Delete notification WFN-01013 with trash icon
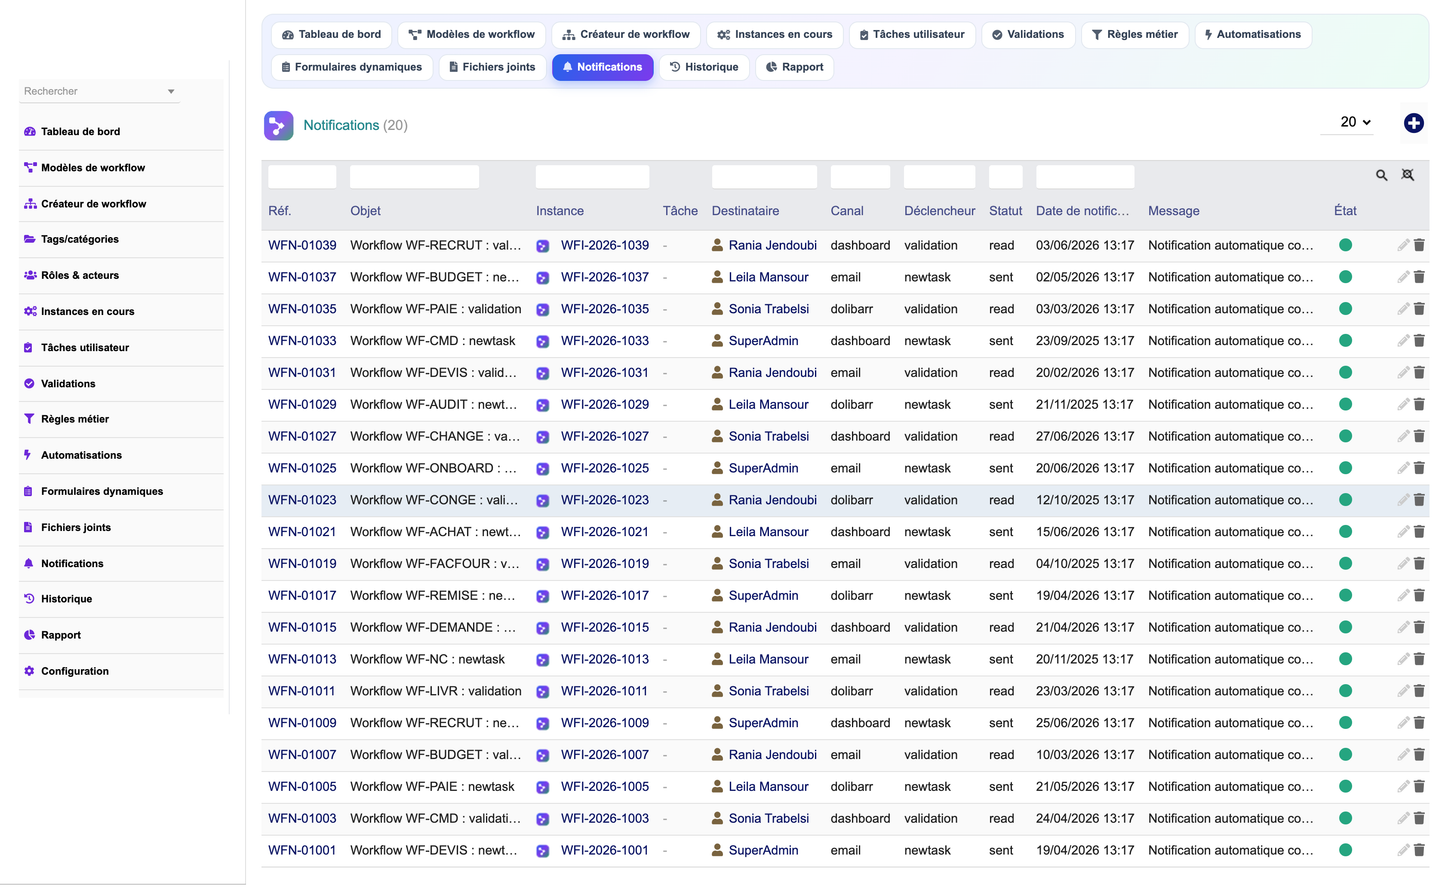Image resolution: width=1445 pixels, height=895 pixels. coord(1419,659)
